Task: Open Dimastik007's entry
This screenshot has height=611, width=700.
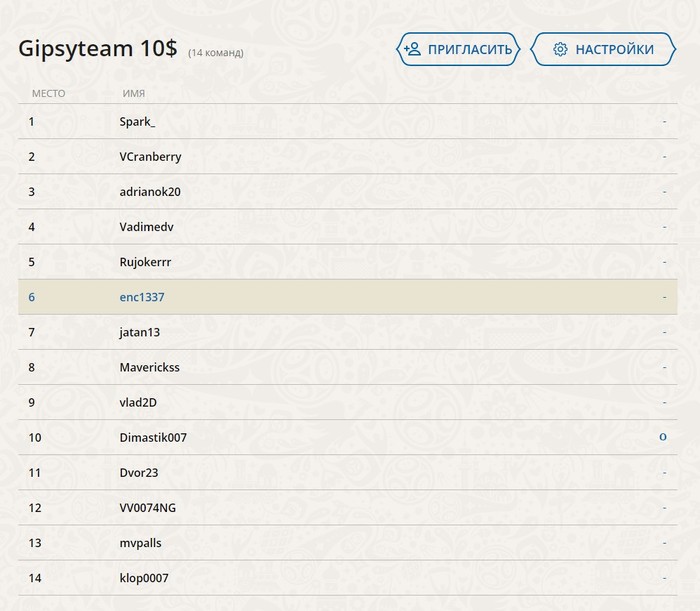Action: [x=348, y=437]
